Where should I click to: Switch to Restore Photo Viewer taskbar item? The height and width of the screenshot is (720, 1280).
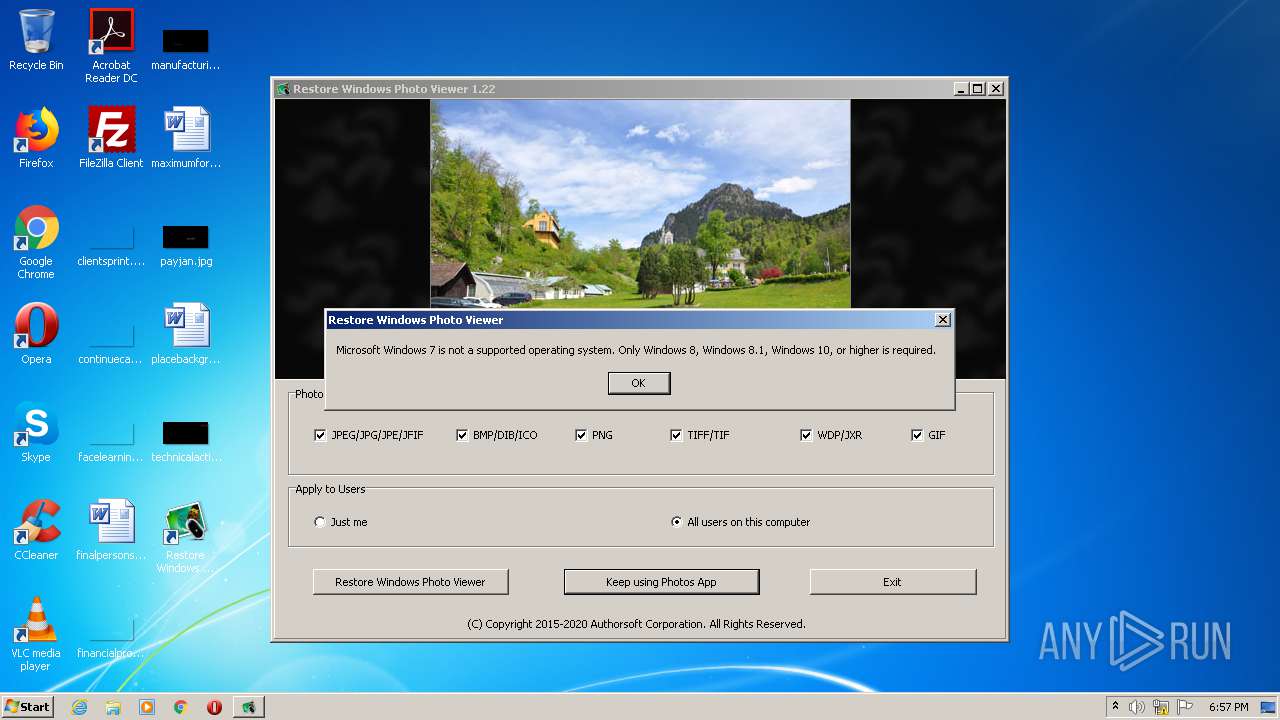pyautogui.click(x=248, y=707)
